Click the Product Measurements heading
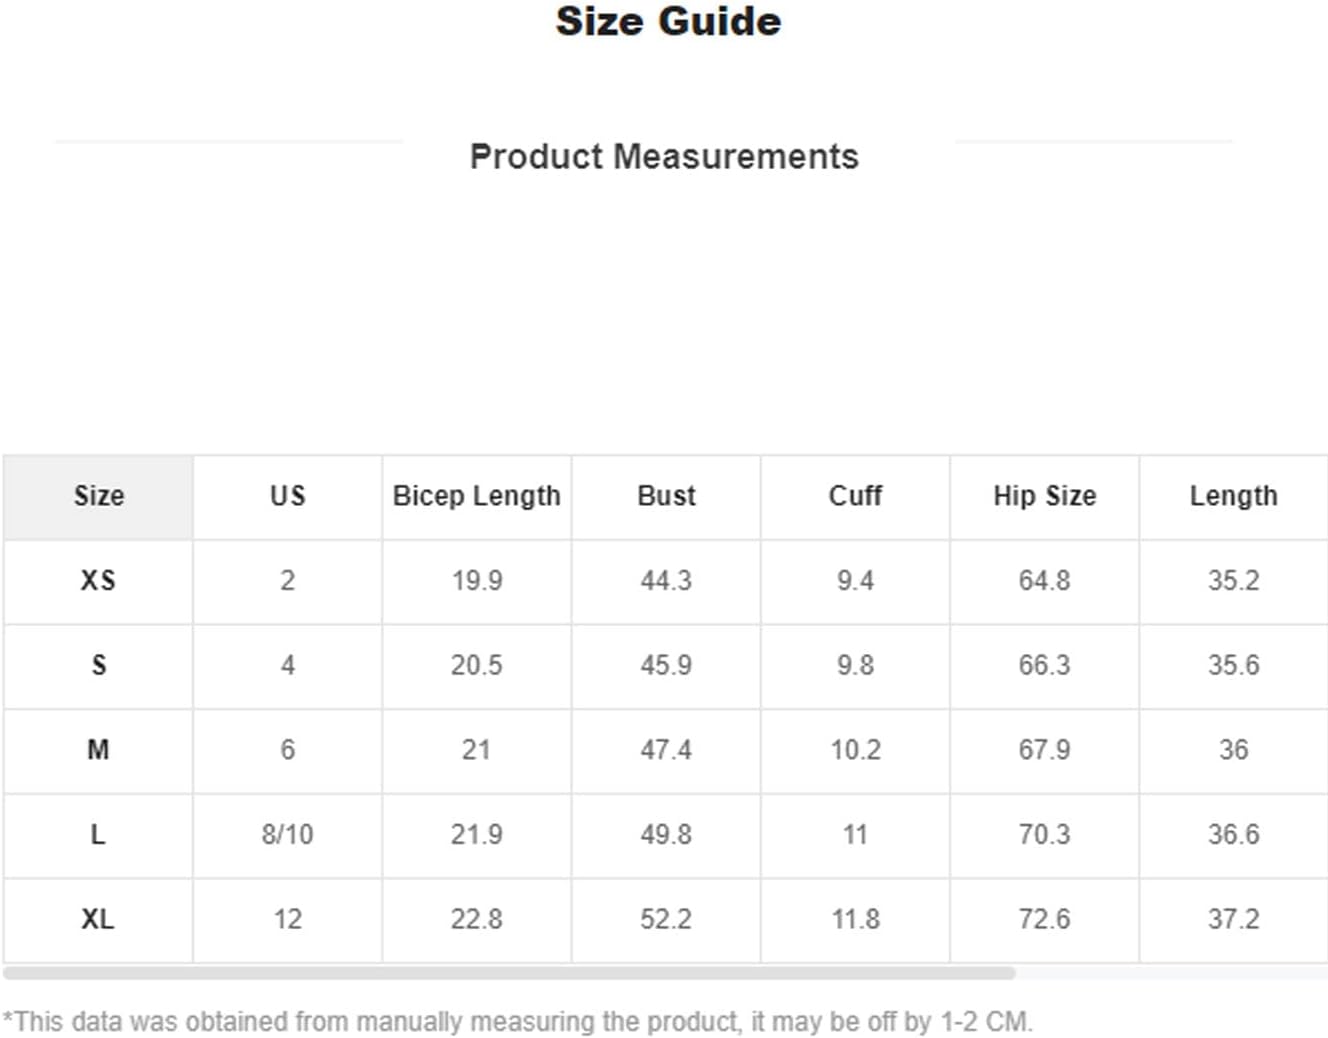Viewport: 1328px width, 1038px height. [x=664, y=157]
